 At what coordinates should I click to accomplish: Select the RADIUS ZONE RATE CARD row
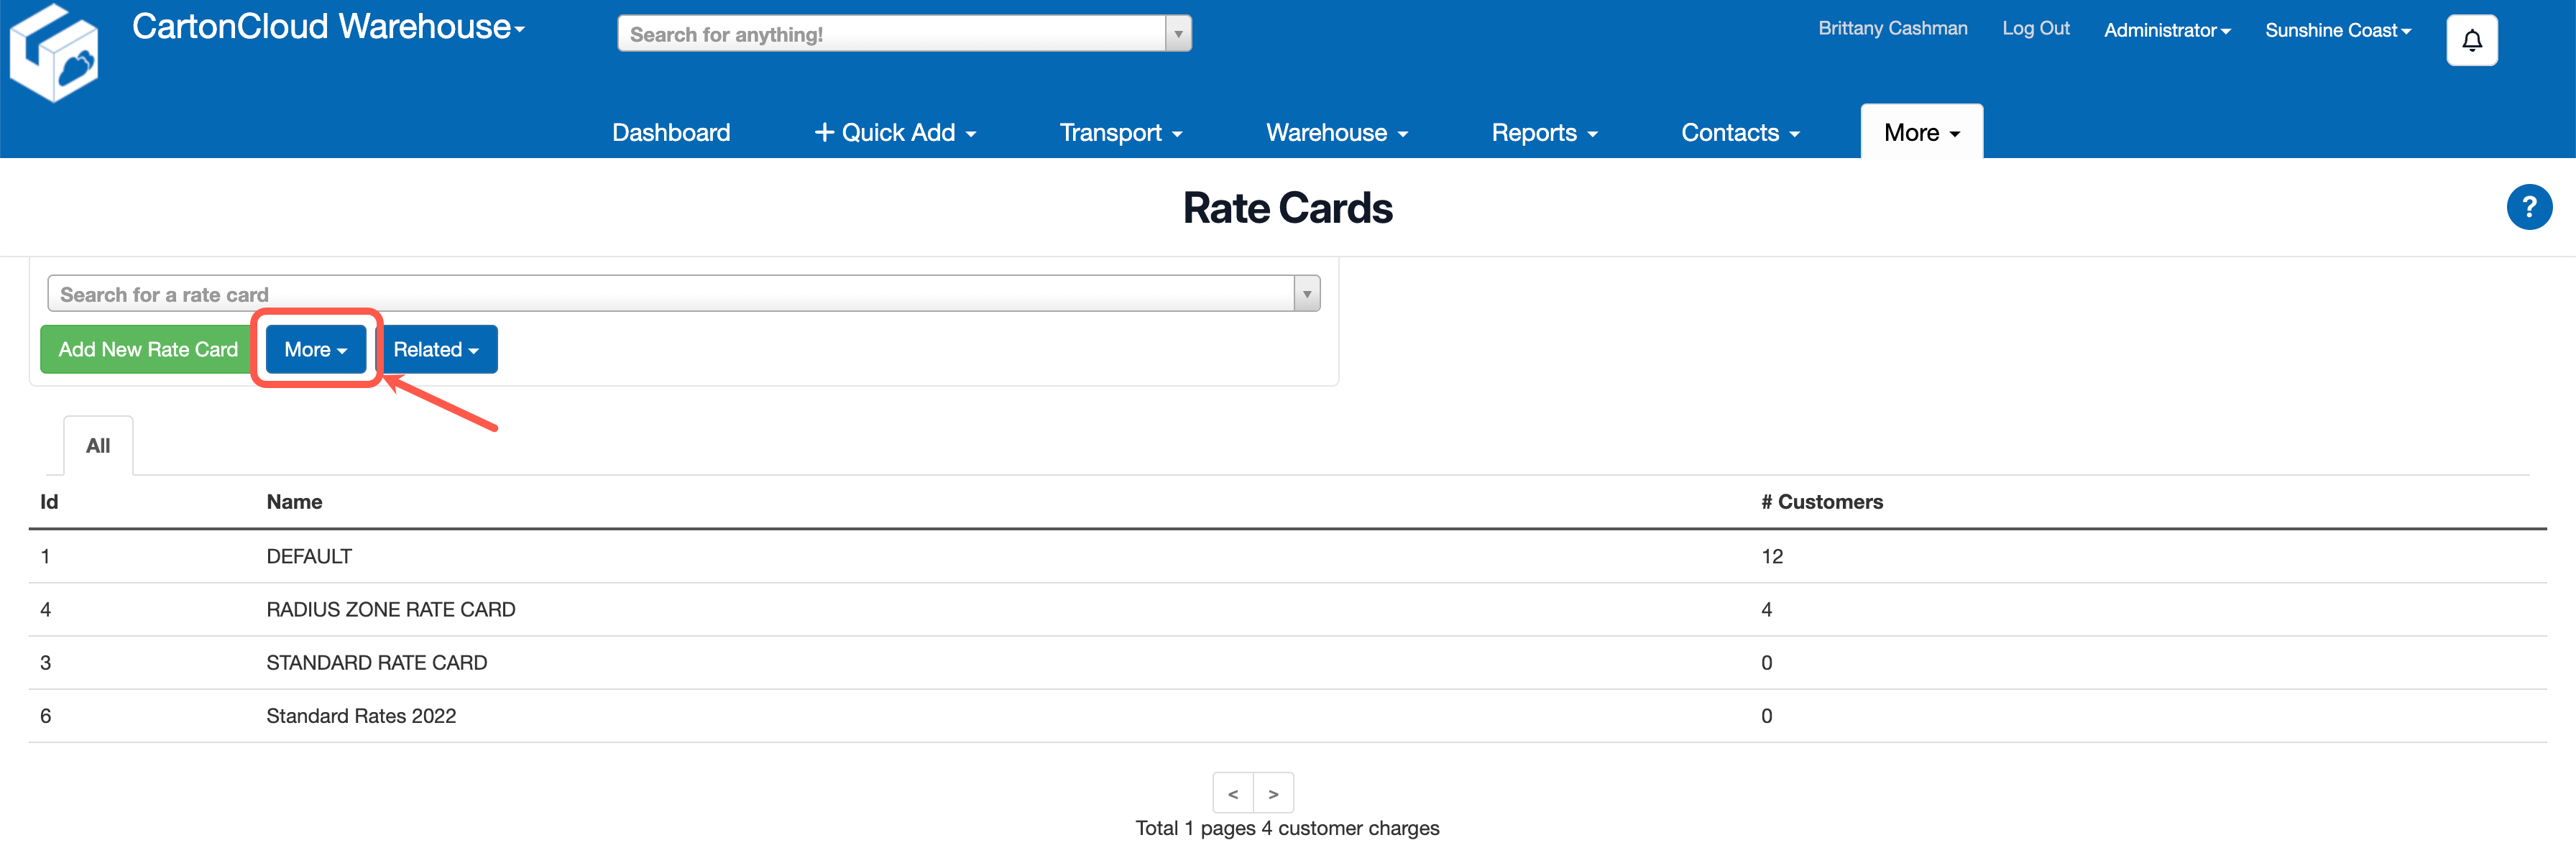(390, 609)
